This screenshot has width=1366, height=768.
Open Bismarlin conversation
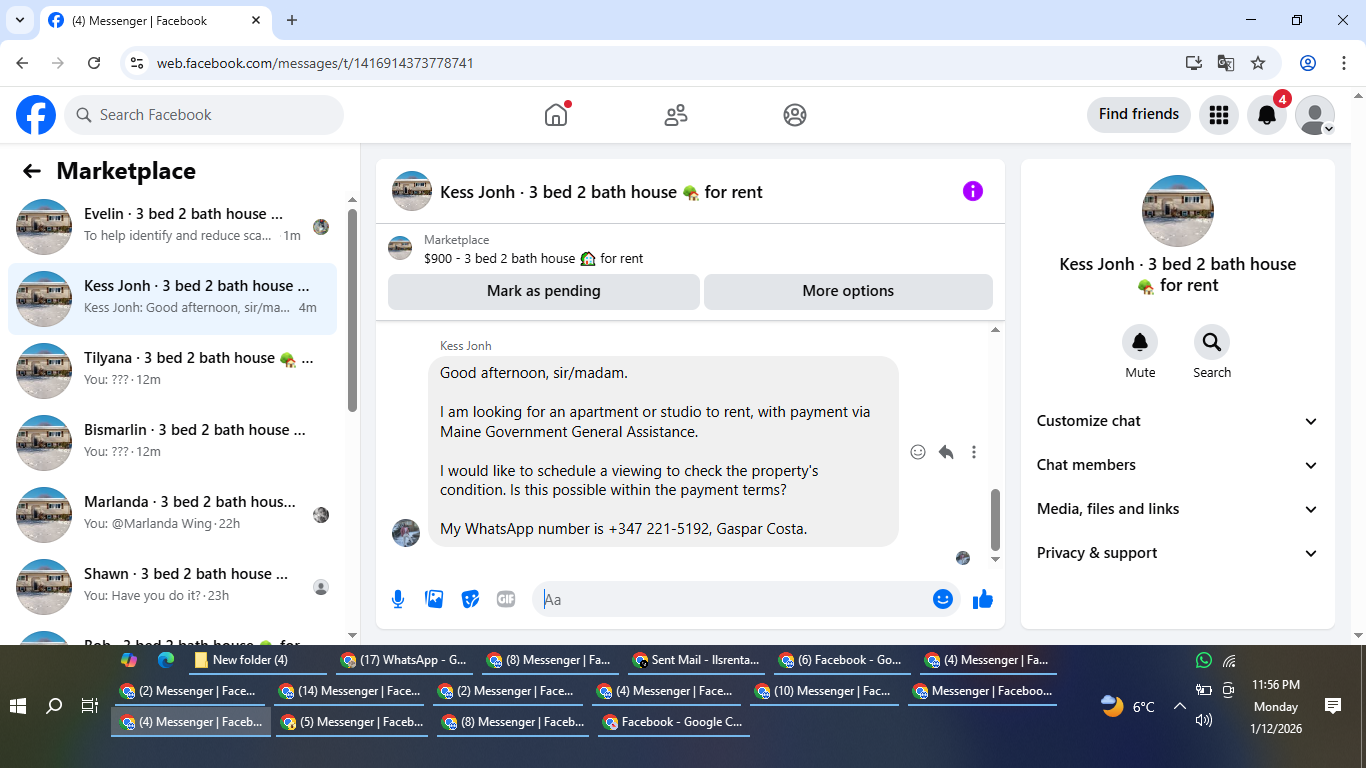click(x=173, y=443)
